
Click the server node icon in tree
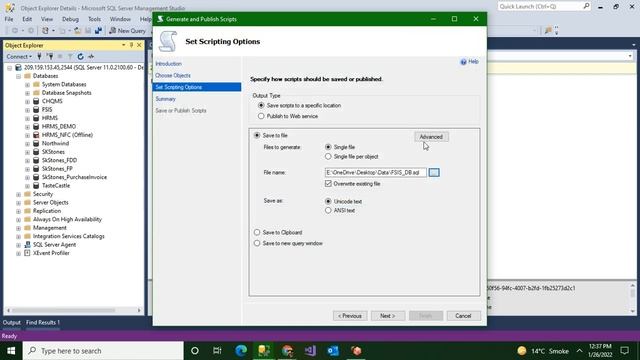point(18,67)
